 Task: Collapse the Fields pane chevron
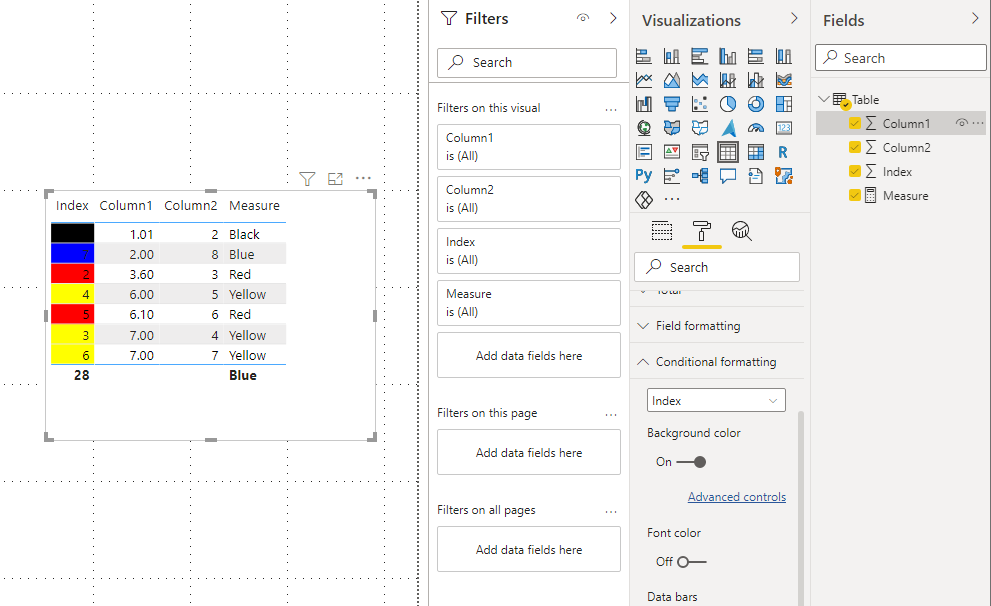point(975,19)
